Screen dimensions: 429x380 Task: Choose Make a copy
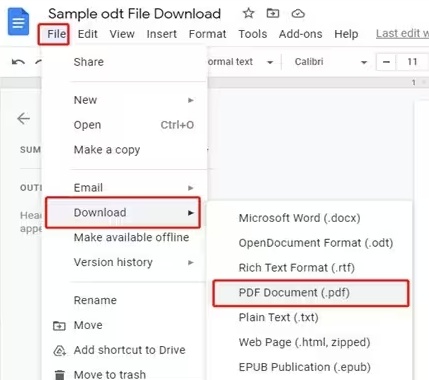(x=123, y=150)
